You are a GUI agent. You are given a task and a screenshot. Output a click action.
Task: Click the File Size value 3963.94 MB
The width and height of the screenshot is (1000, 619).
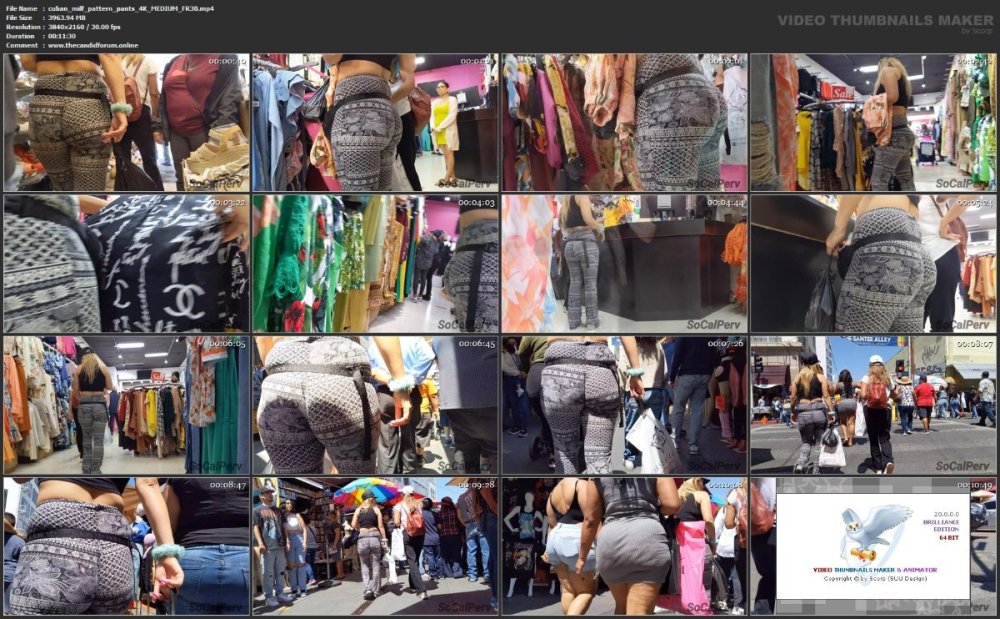coord(68,18)
